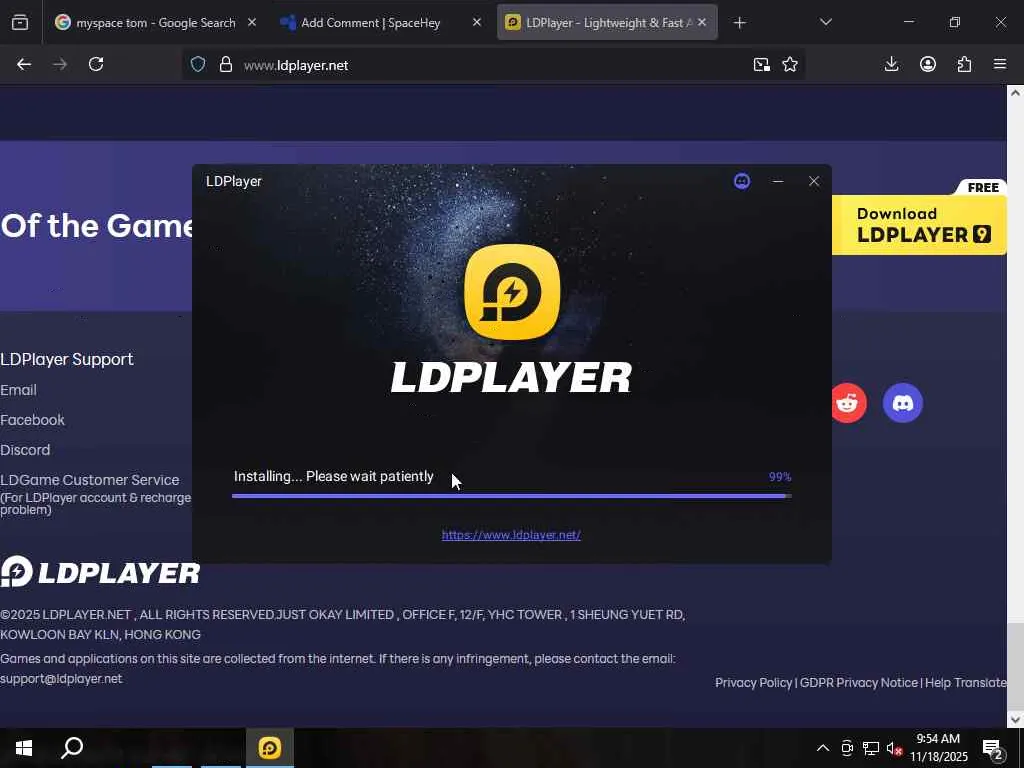This screenshot has width=1024, height=768.
Task: Switch to the Add Comment SpaceHey tab
Action: pyautogui.click(x=370, y=23)
